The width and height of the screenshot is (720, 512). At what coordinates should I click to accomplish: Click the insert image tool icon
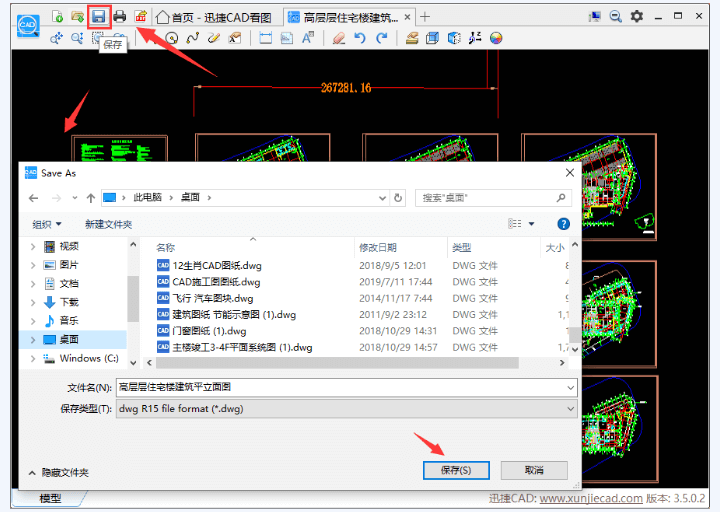(287, 38)
